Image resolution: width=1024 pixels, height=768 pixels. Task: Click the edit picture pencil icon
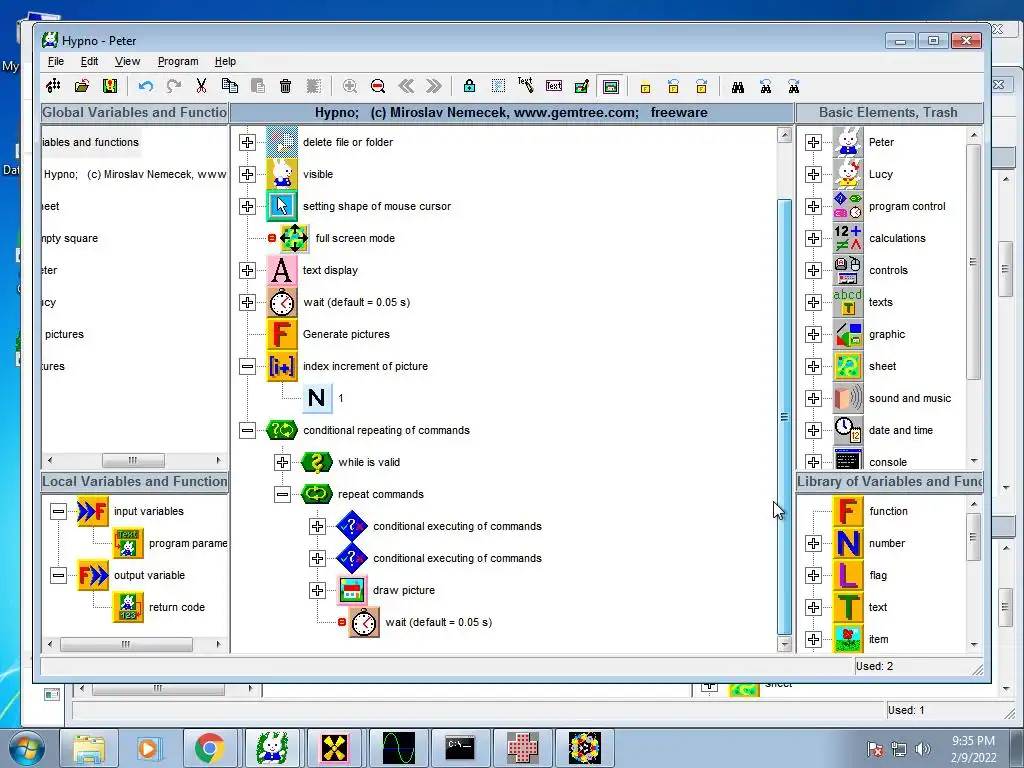pos(582,86)
